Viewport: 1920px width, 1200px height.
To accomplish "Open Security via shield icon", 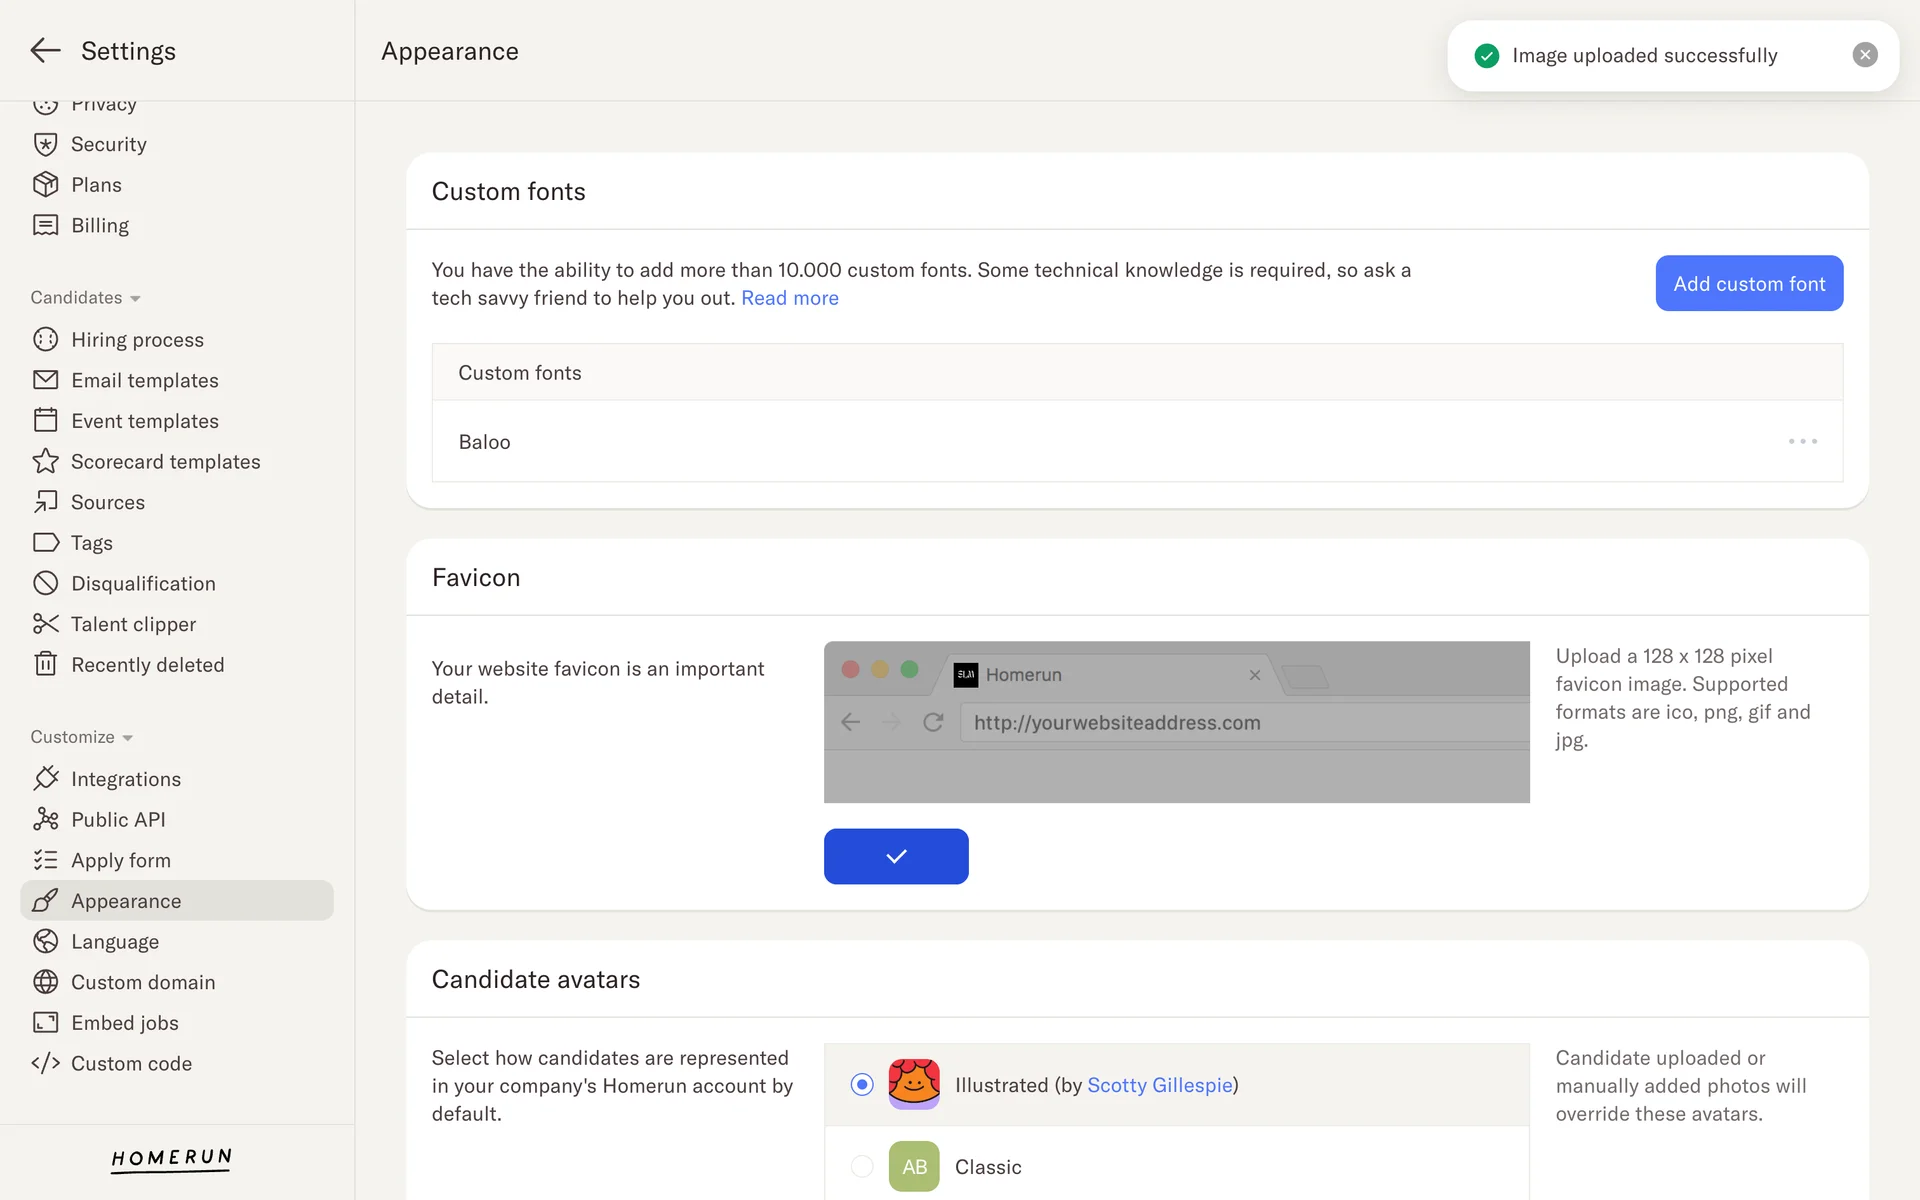I will [45, 144].
